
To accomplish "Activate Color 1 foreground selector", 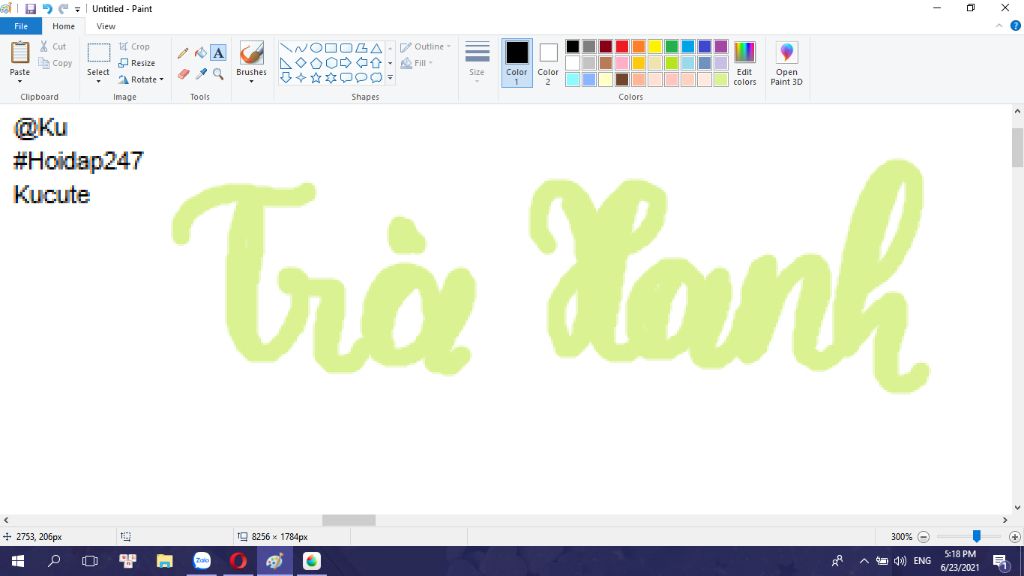I will [517, 63].
